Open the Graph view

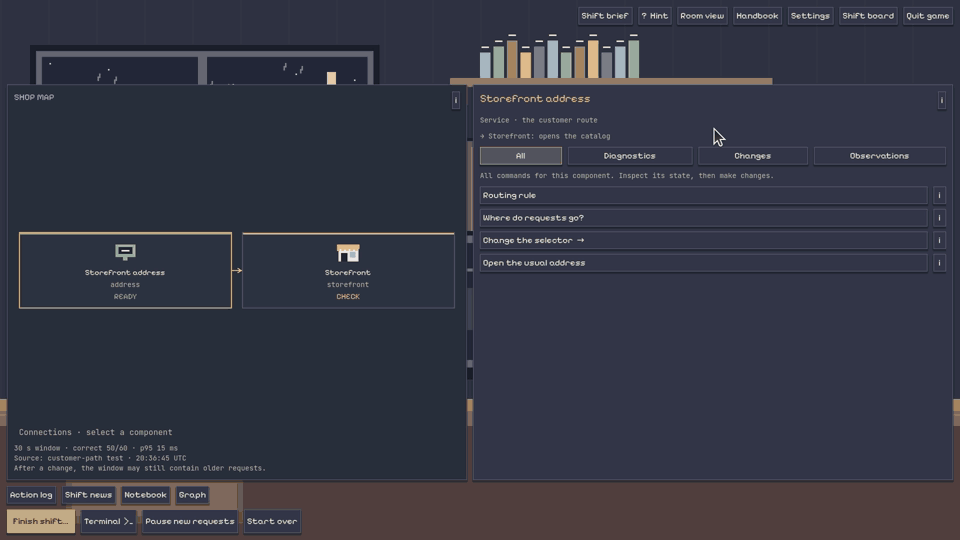192,495
